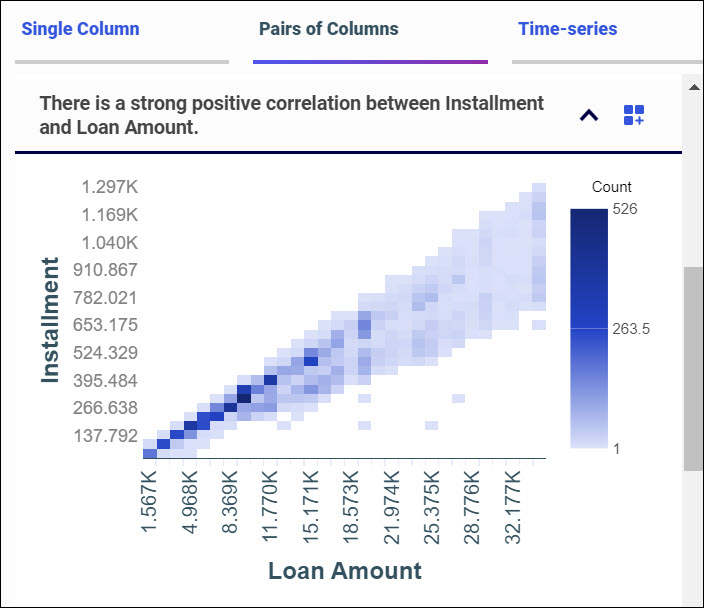Image resolution: width=704 pixels, height=608 pixels.
Task: Click the 526 maximum legend value
Action: pyautogui.click(x=626, y=209)
